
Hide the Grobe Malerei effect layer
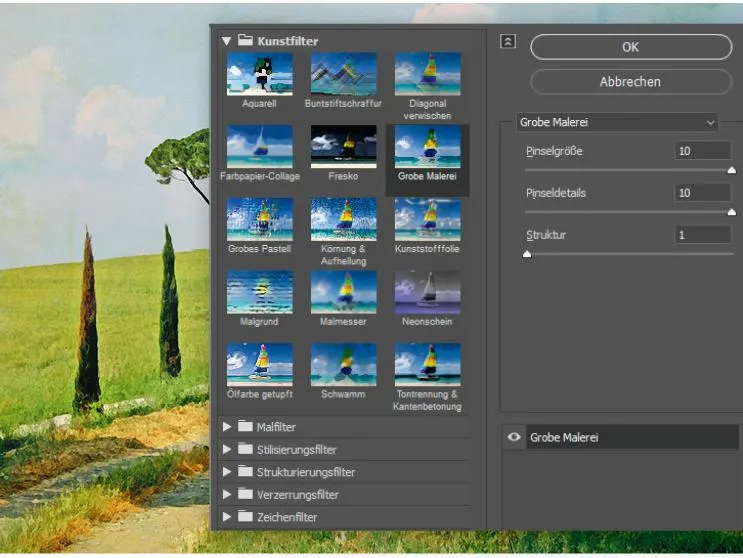(x=514, y=437)
